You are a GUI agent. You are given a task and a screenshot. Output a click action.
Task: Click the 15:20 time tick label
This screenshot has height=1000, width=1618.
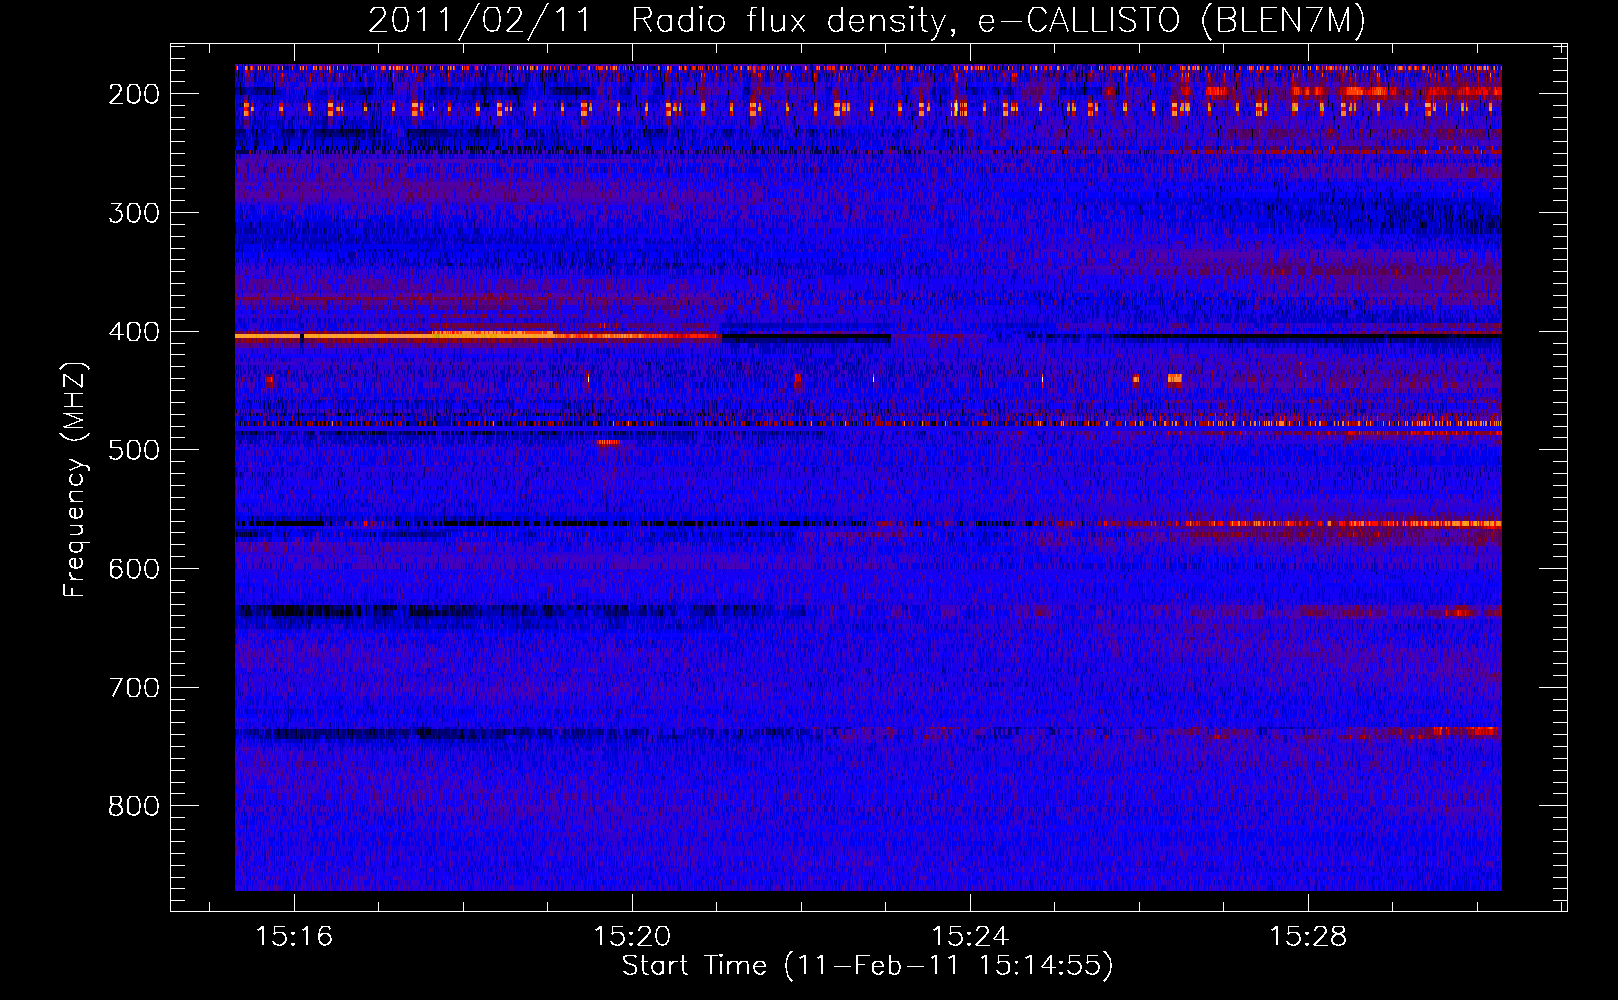click(x=632, y=937)
